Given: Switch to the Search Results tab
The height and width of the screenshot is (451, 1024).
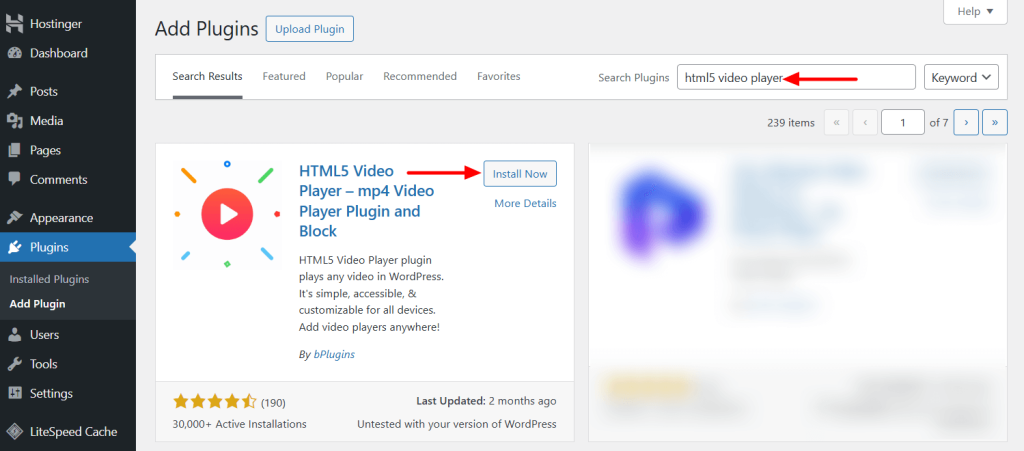Looking at the screenshot, I should 208,76.
